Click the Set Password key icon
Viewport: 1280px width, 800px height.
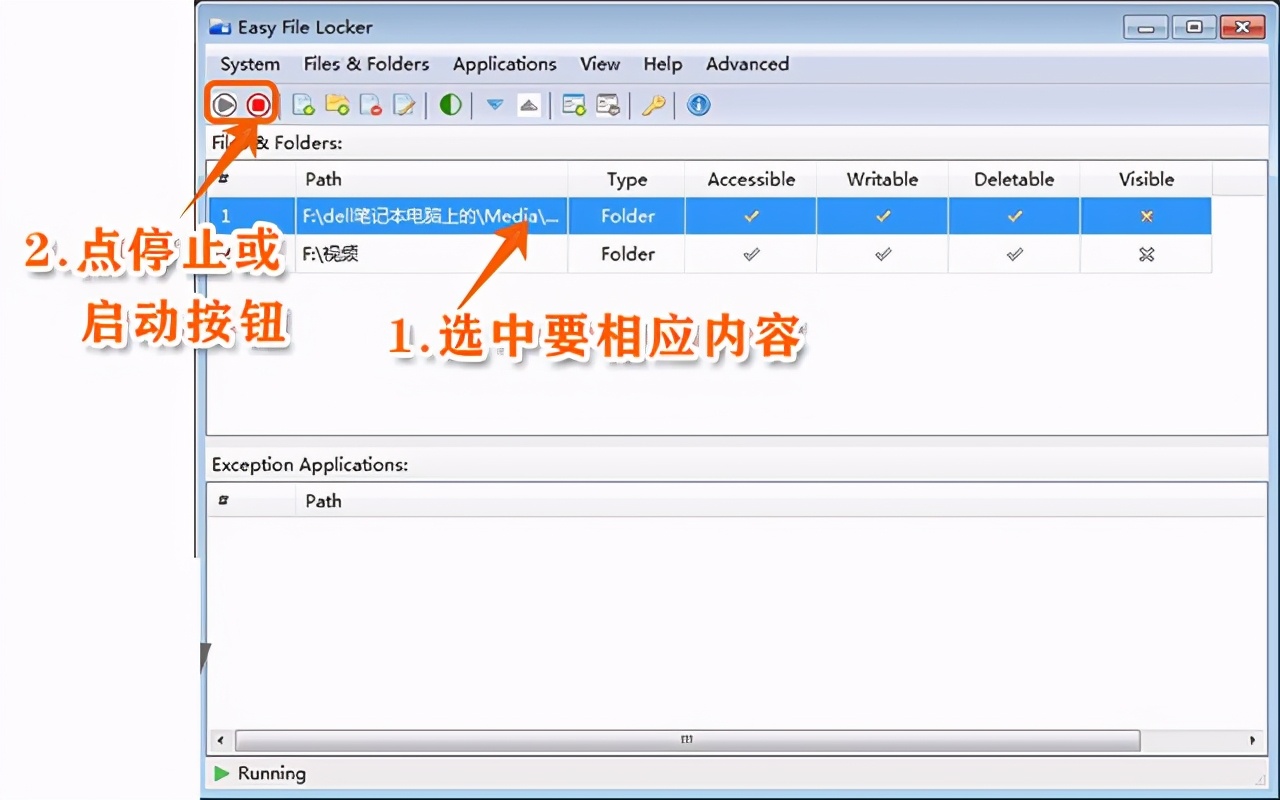tap(653, 104)
